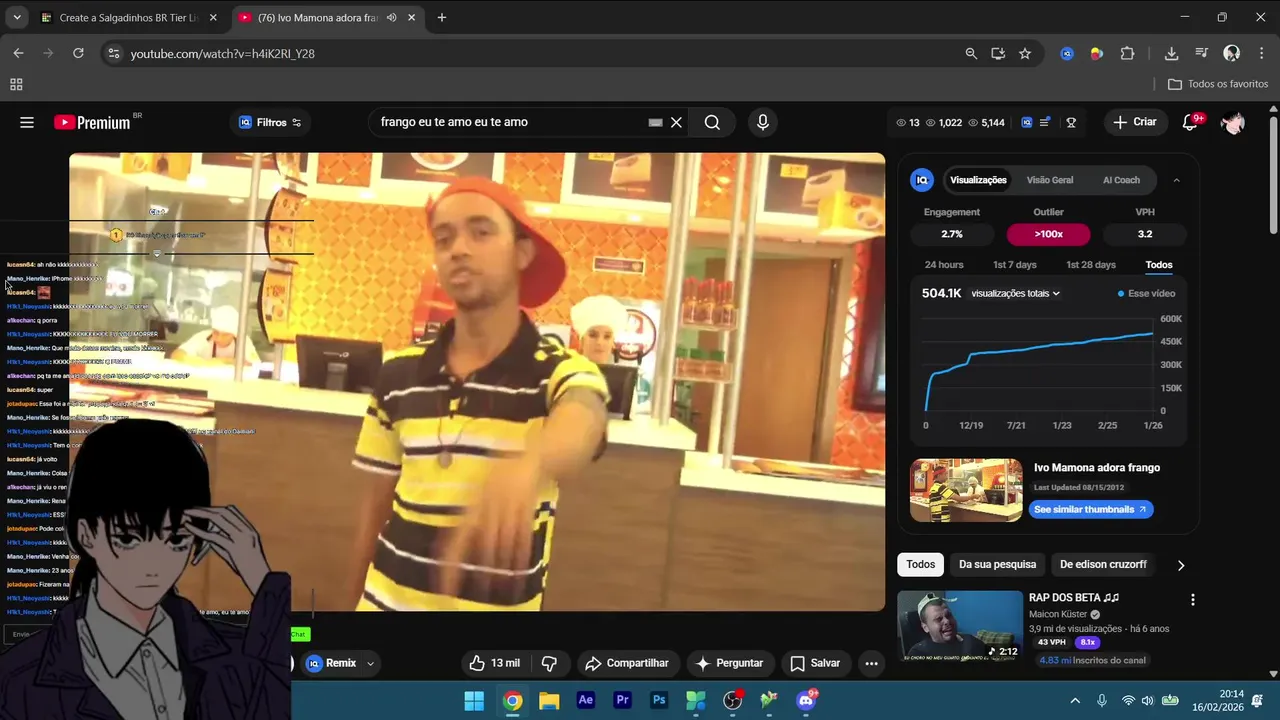Expand the Remix button chevron
The image size is (1280, 720).
370,663
